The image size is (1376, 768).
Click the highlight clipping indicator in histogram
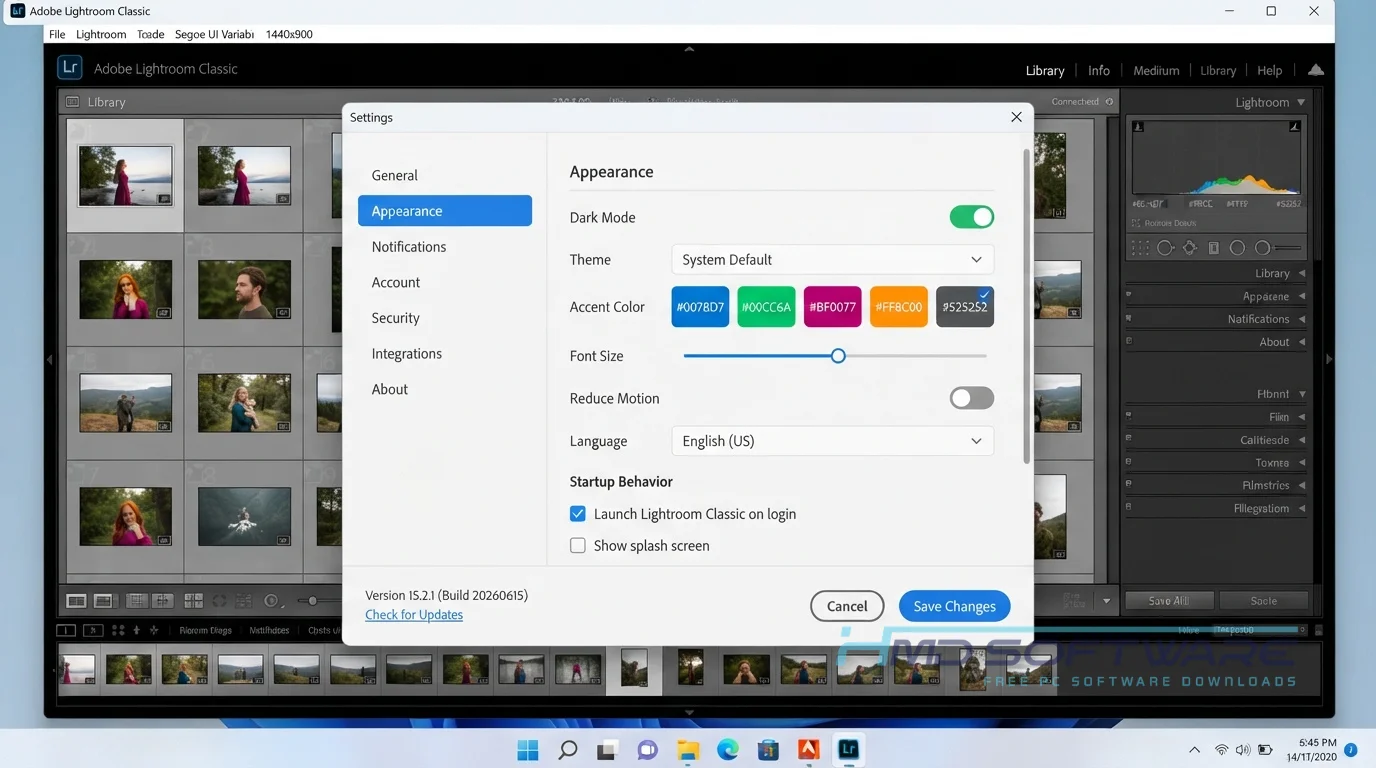[x=1295, y=127]
